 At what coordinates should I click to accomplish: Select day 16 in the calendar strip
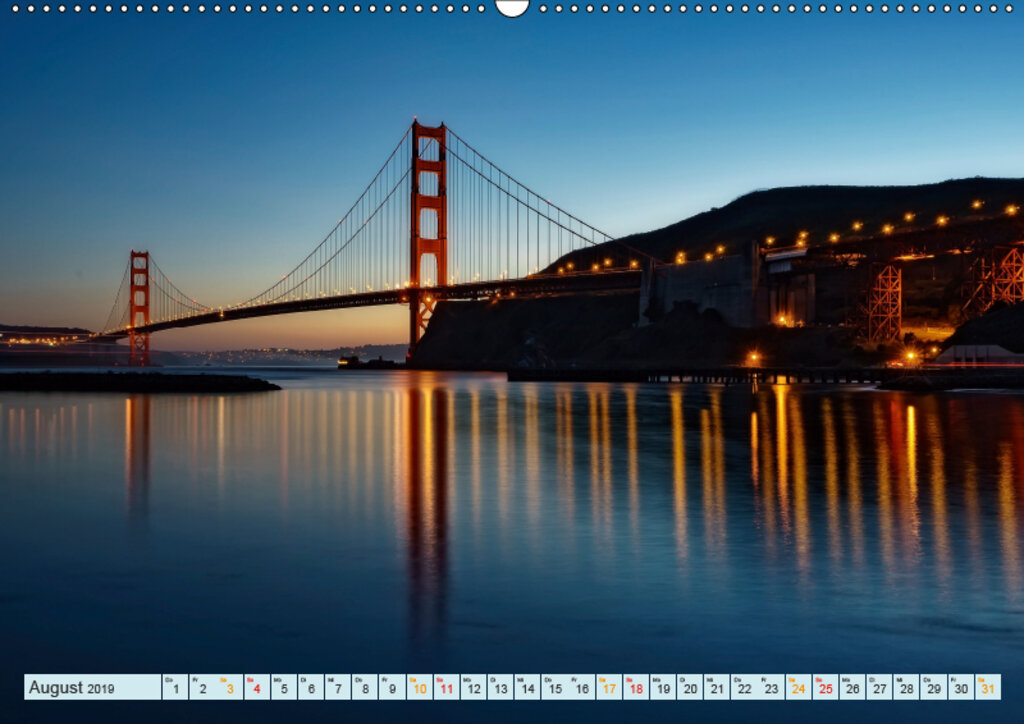click(x=582, y=687)
